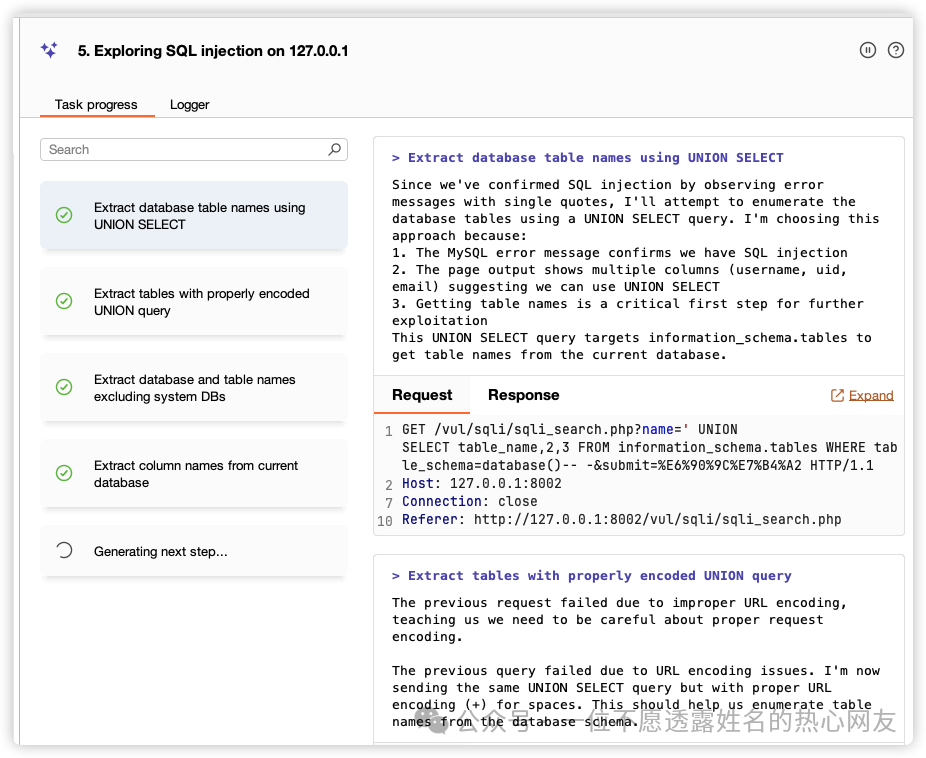The height and width of the screenshot is (758, 926).
Task: Click the 'Generating next step...' item
Action: [x=194, y=551]
